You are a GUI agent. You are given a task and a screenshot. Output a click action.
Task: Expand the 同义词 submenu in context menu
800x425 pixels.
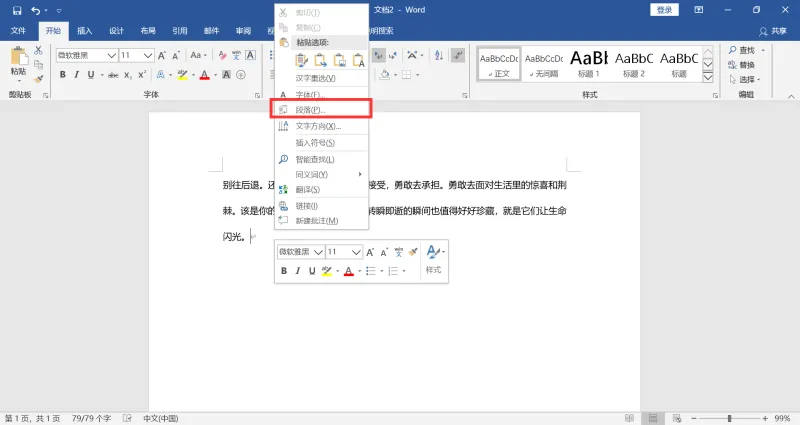(321, 174)
